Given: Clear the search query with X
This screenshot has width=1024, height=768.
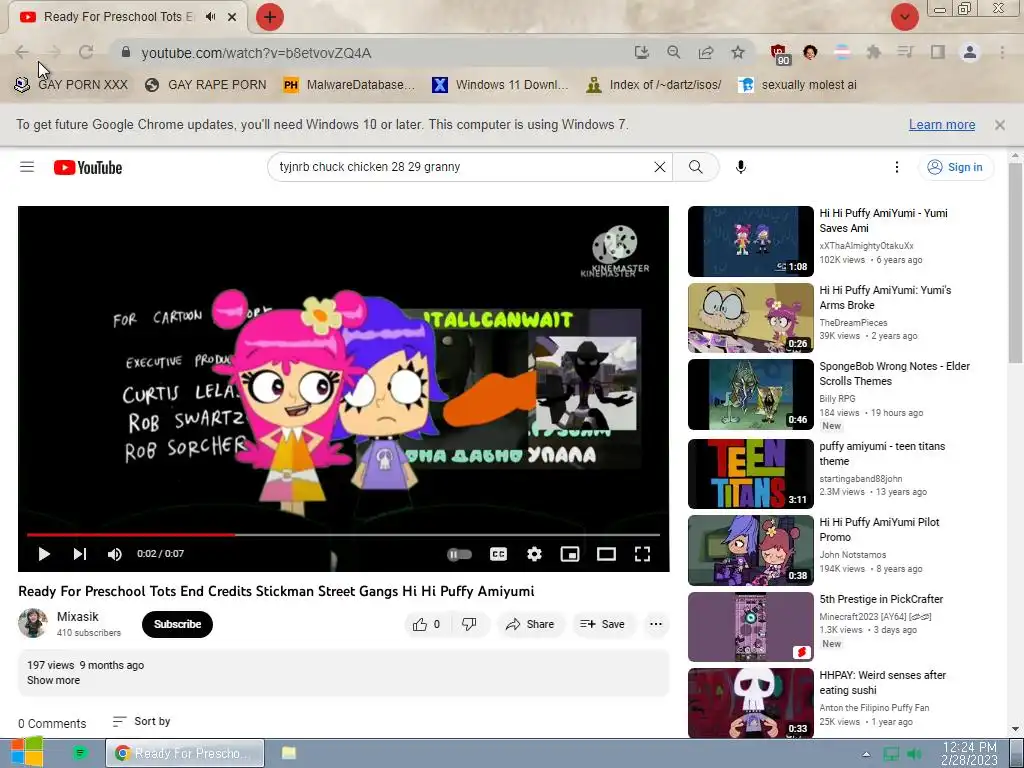Looking at the screenshot, I should click(660, 167).
